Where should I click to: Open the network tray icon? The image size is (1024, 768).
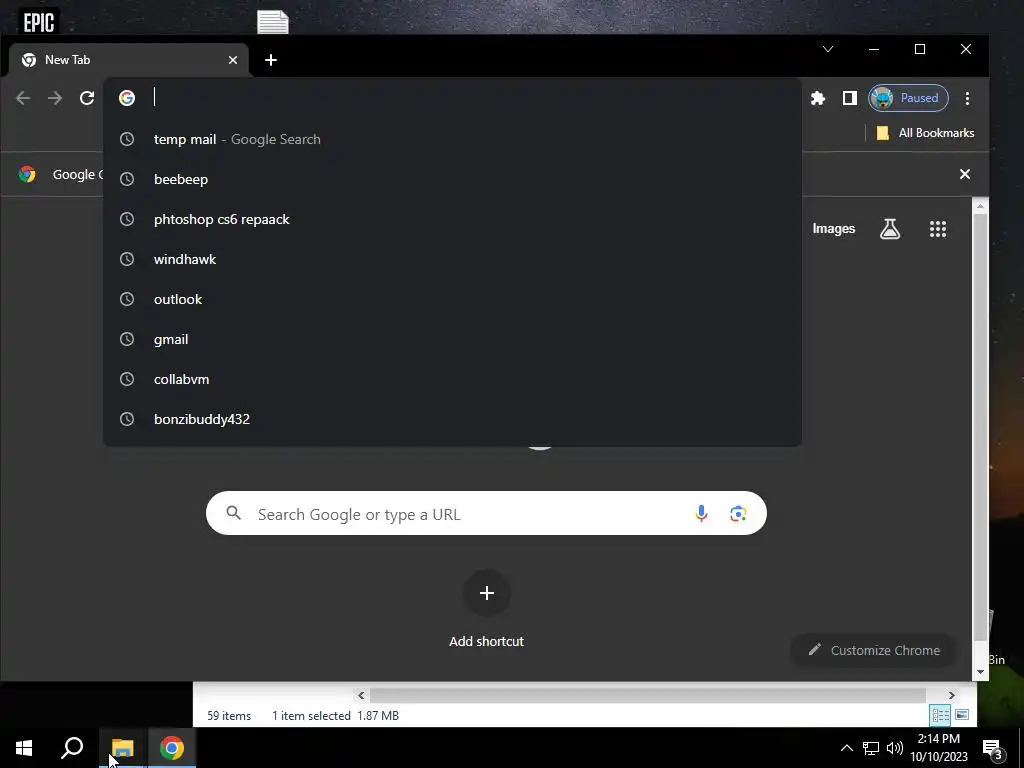click(x=871, y=748)
